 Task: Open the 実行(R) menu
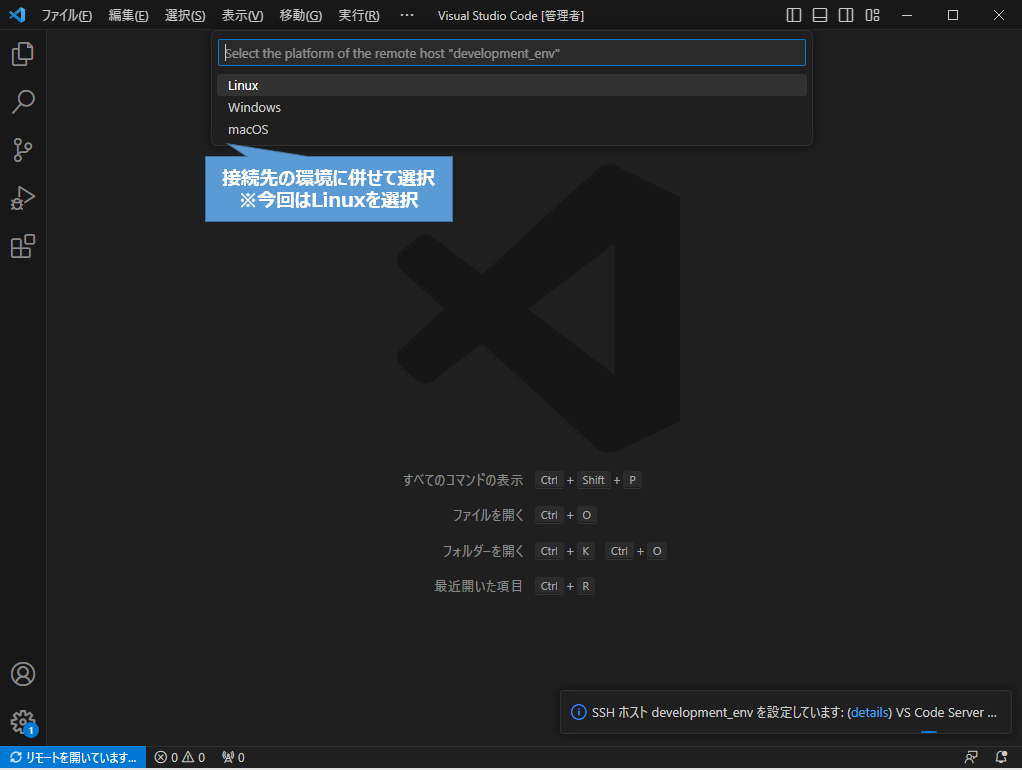pos(357,15)
